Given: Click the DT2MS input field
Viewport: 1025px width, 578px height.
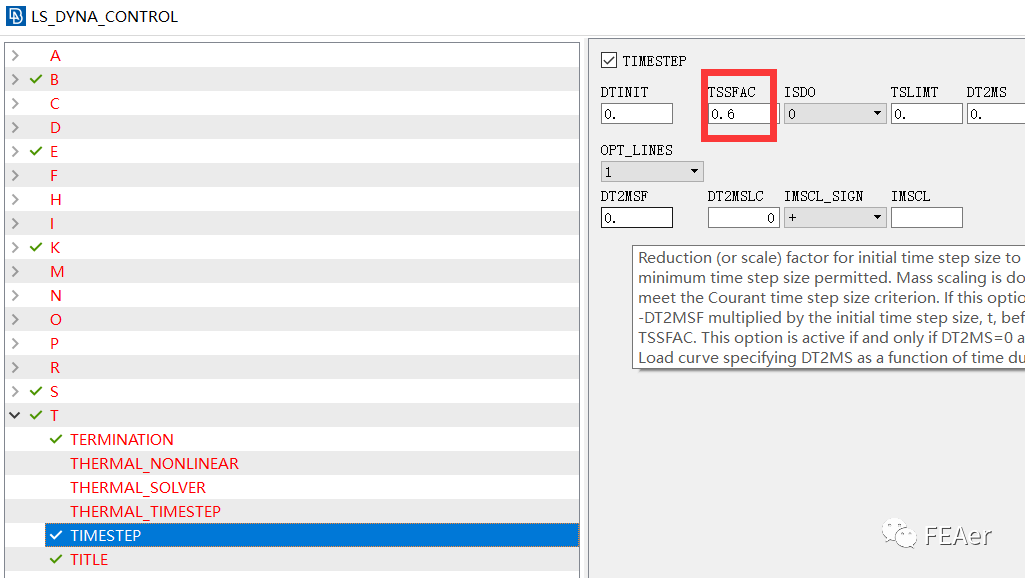Looking at the screenshot, I should click(996, 114).
